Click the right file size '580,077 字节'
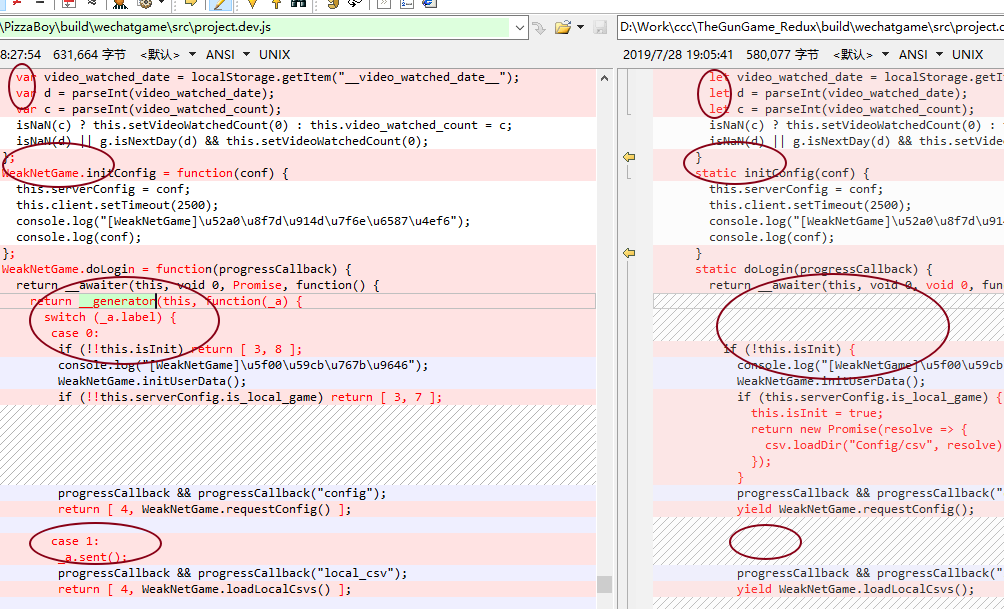Screen dimensions: 1004x609 (x=782, y=54)
